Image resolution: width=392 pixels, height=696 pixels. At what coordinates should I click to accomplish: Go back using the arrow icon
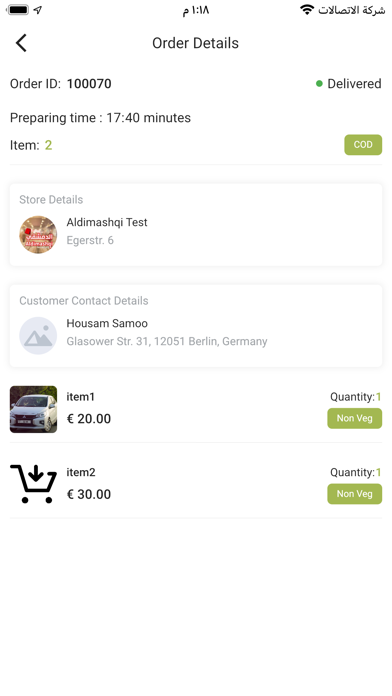tap(21, 43)
